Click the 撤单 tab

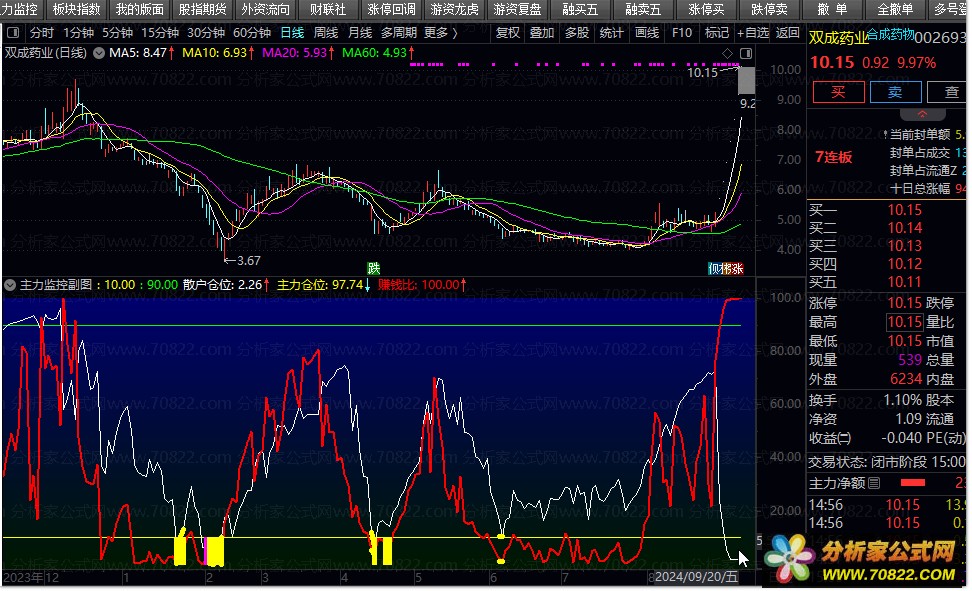[x=833, y=9]
